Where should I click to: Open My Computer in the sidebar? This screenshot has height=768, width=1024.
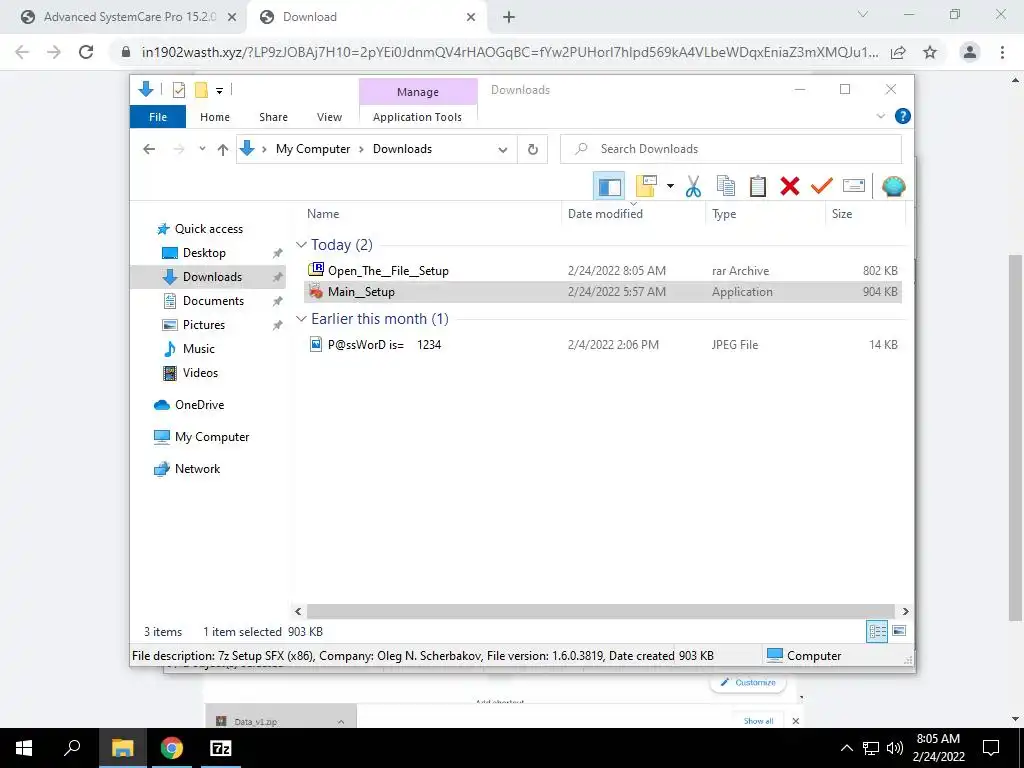click(212, 437)
